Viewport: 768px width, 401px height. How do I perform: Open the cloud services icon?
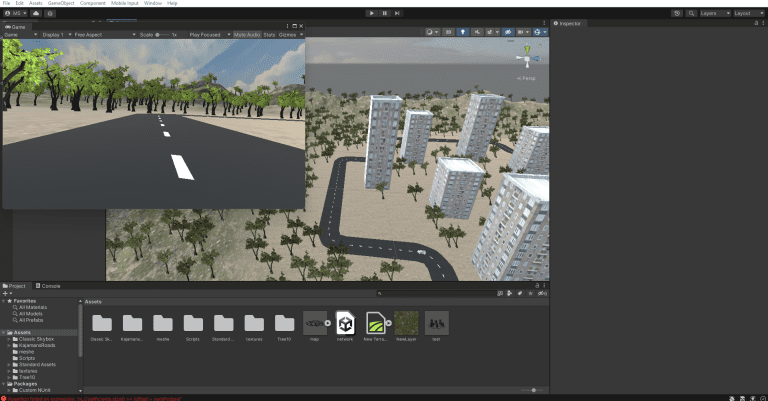click(37, 13)
